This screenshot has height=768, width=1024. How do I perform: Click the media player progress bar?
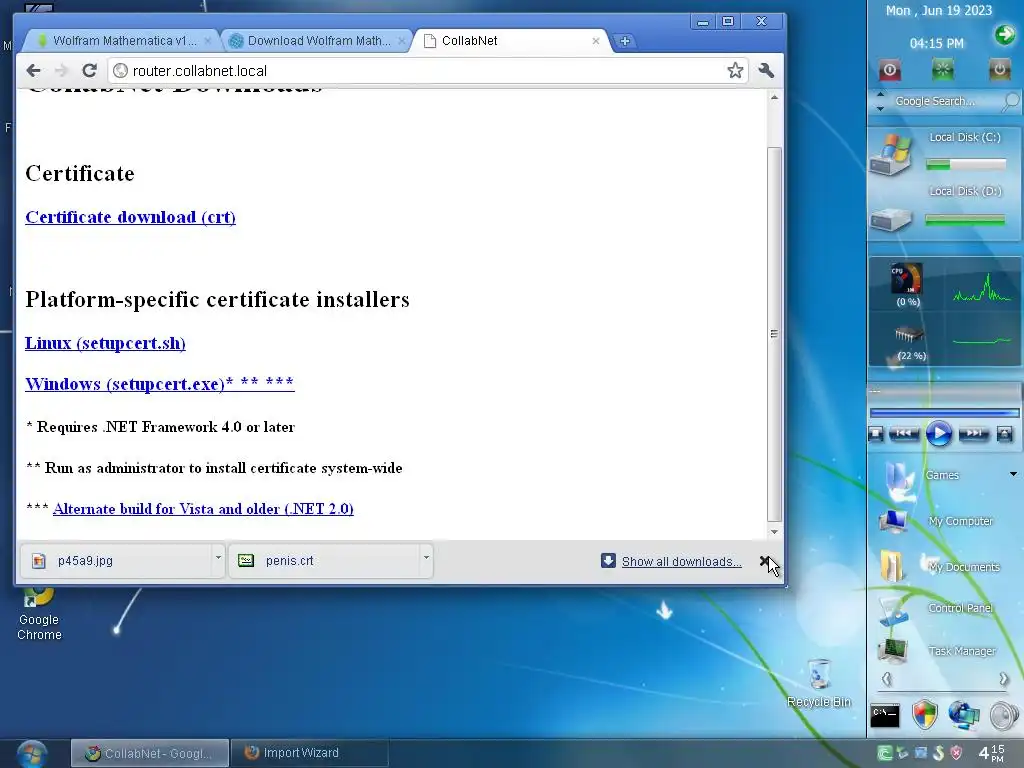click(944, 413)
